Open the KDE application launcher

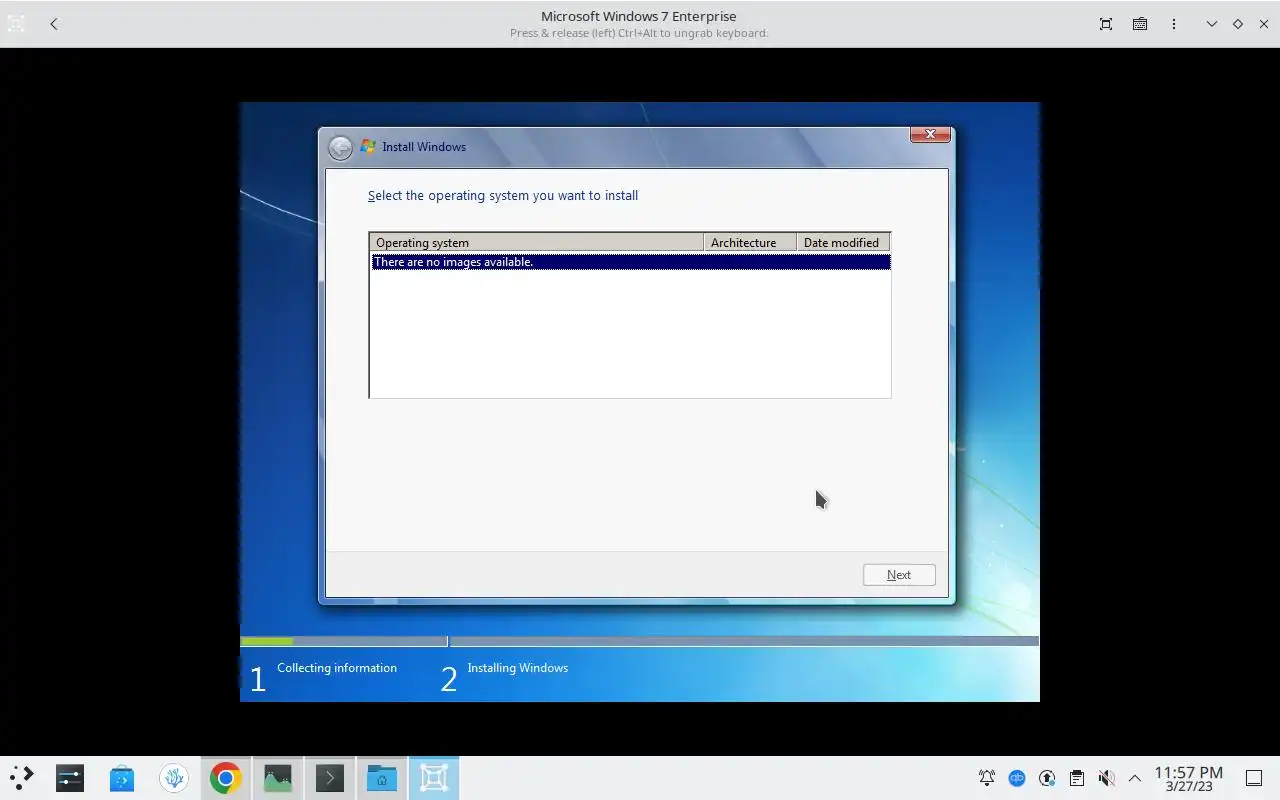click(22, 778)
